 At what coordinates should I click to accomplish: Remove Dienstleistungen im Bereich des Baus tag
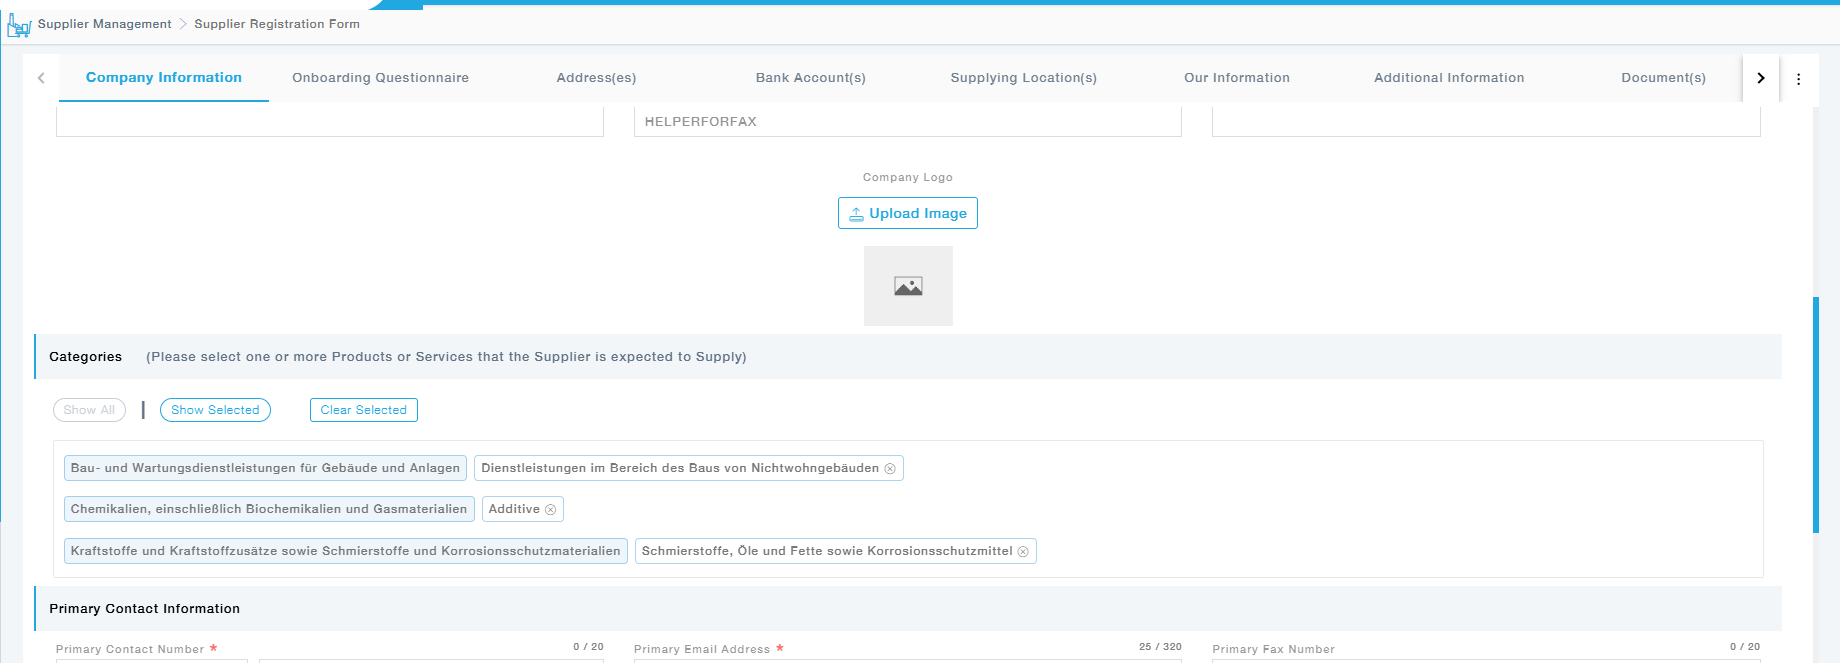[x=890, y=469]
